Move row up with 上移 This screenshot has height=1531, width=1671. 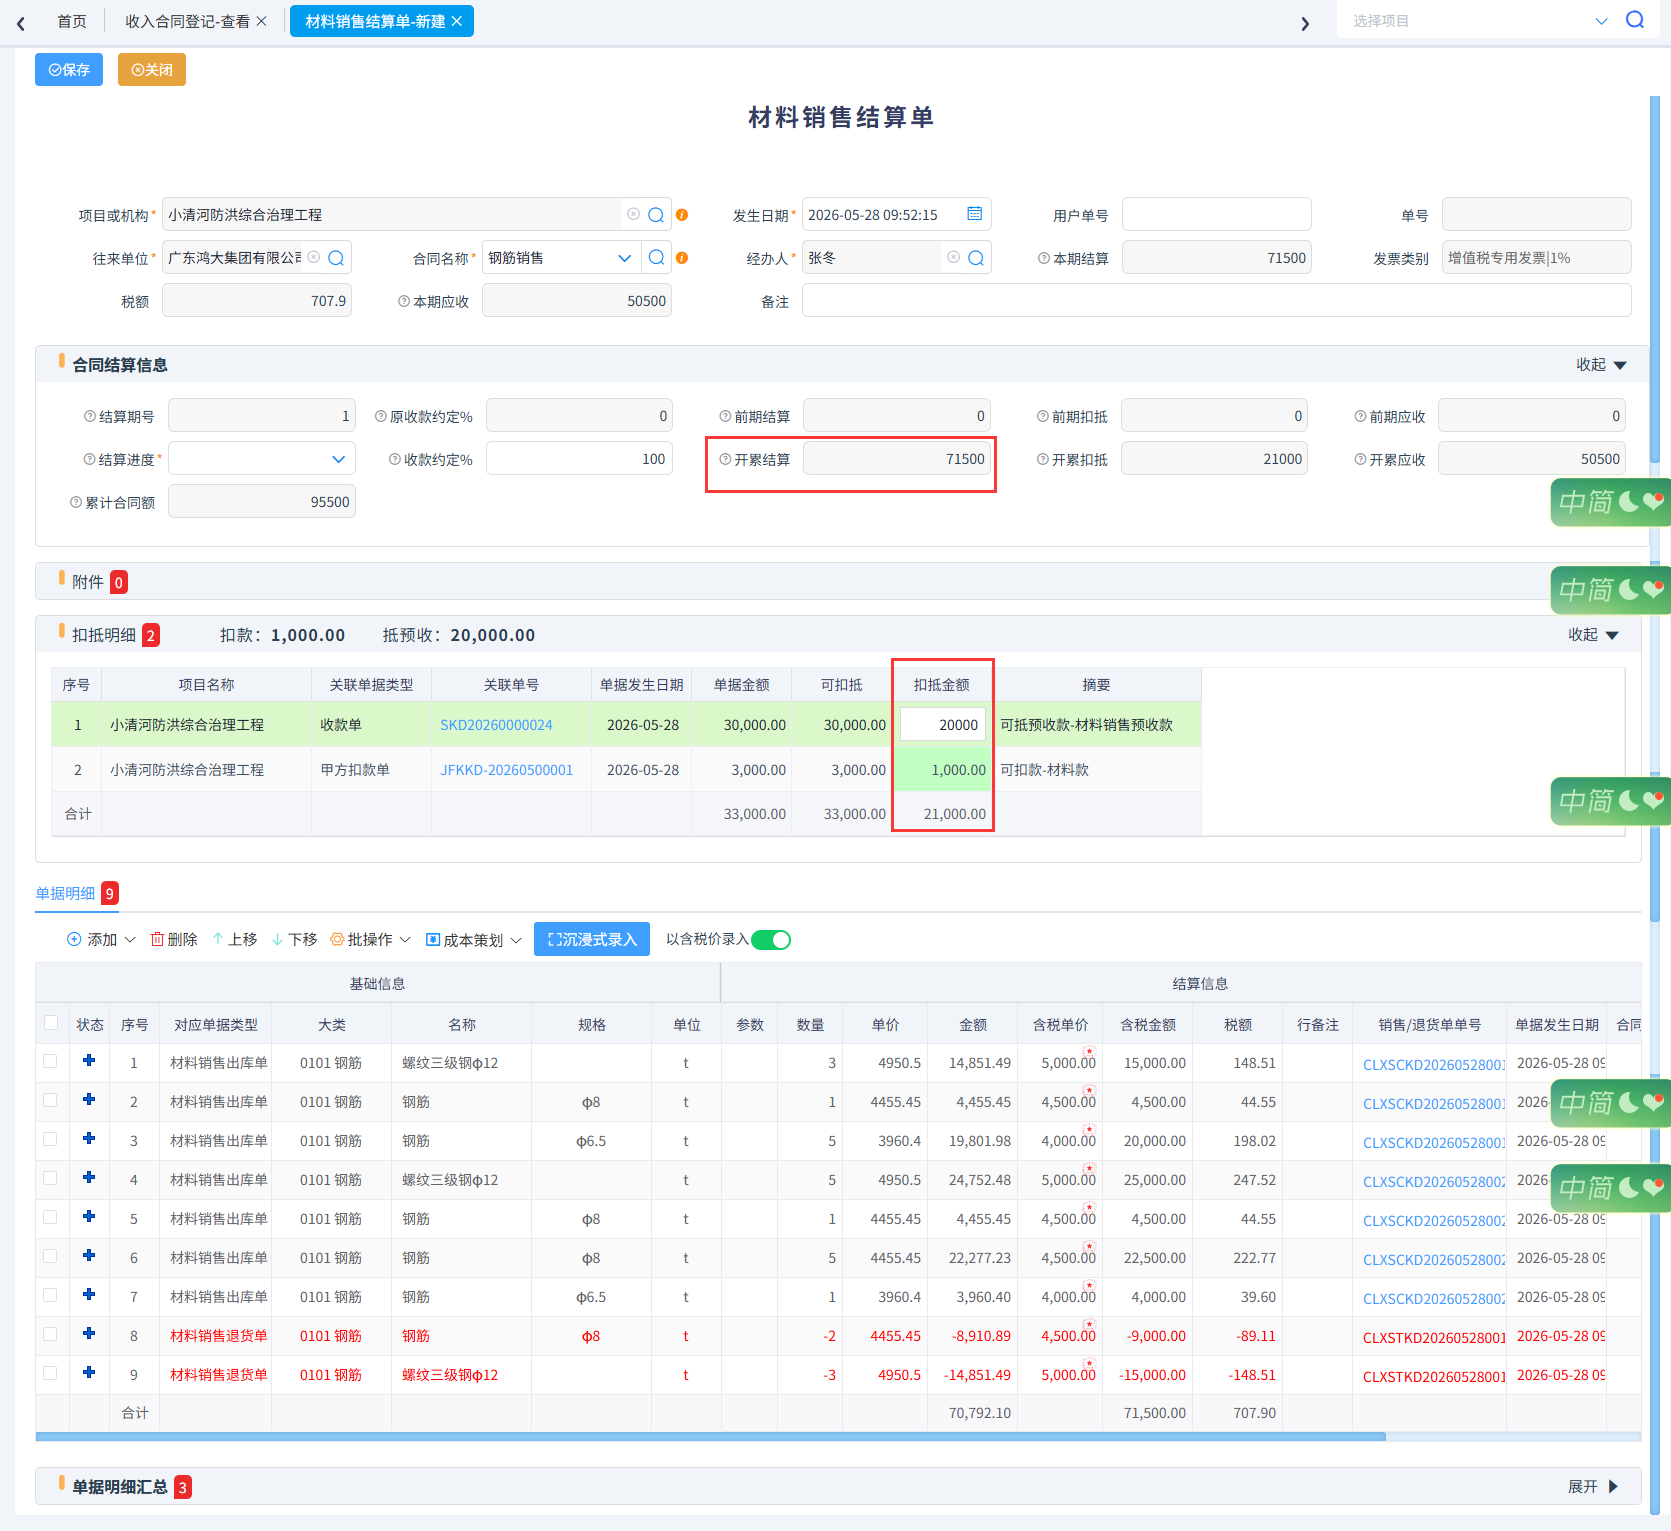(234, 939)
